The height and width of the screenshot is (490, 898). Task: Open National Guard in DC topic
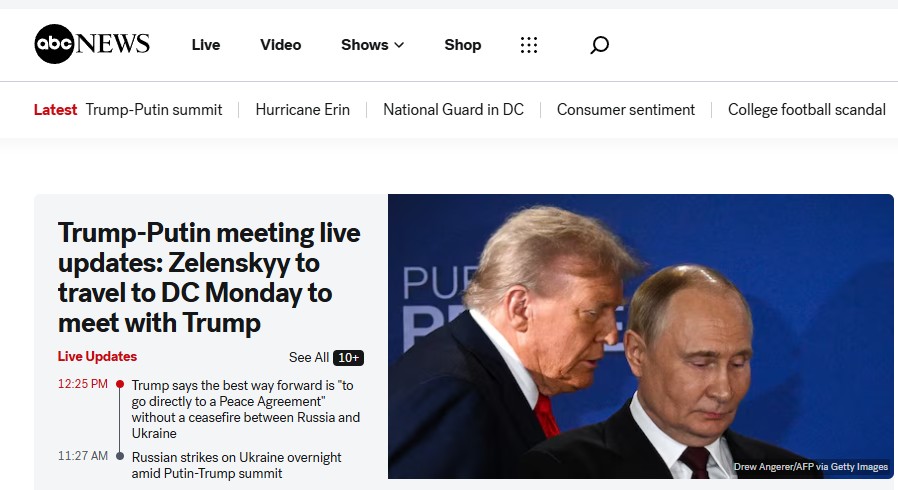pos(453,110)
